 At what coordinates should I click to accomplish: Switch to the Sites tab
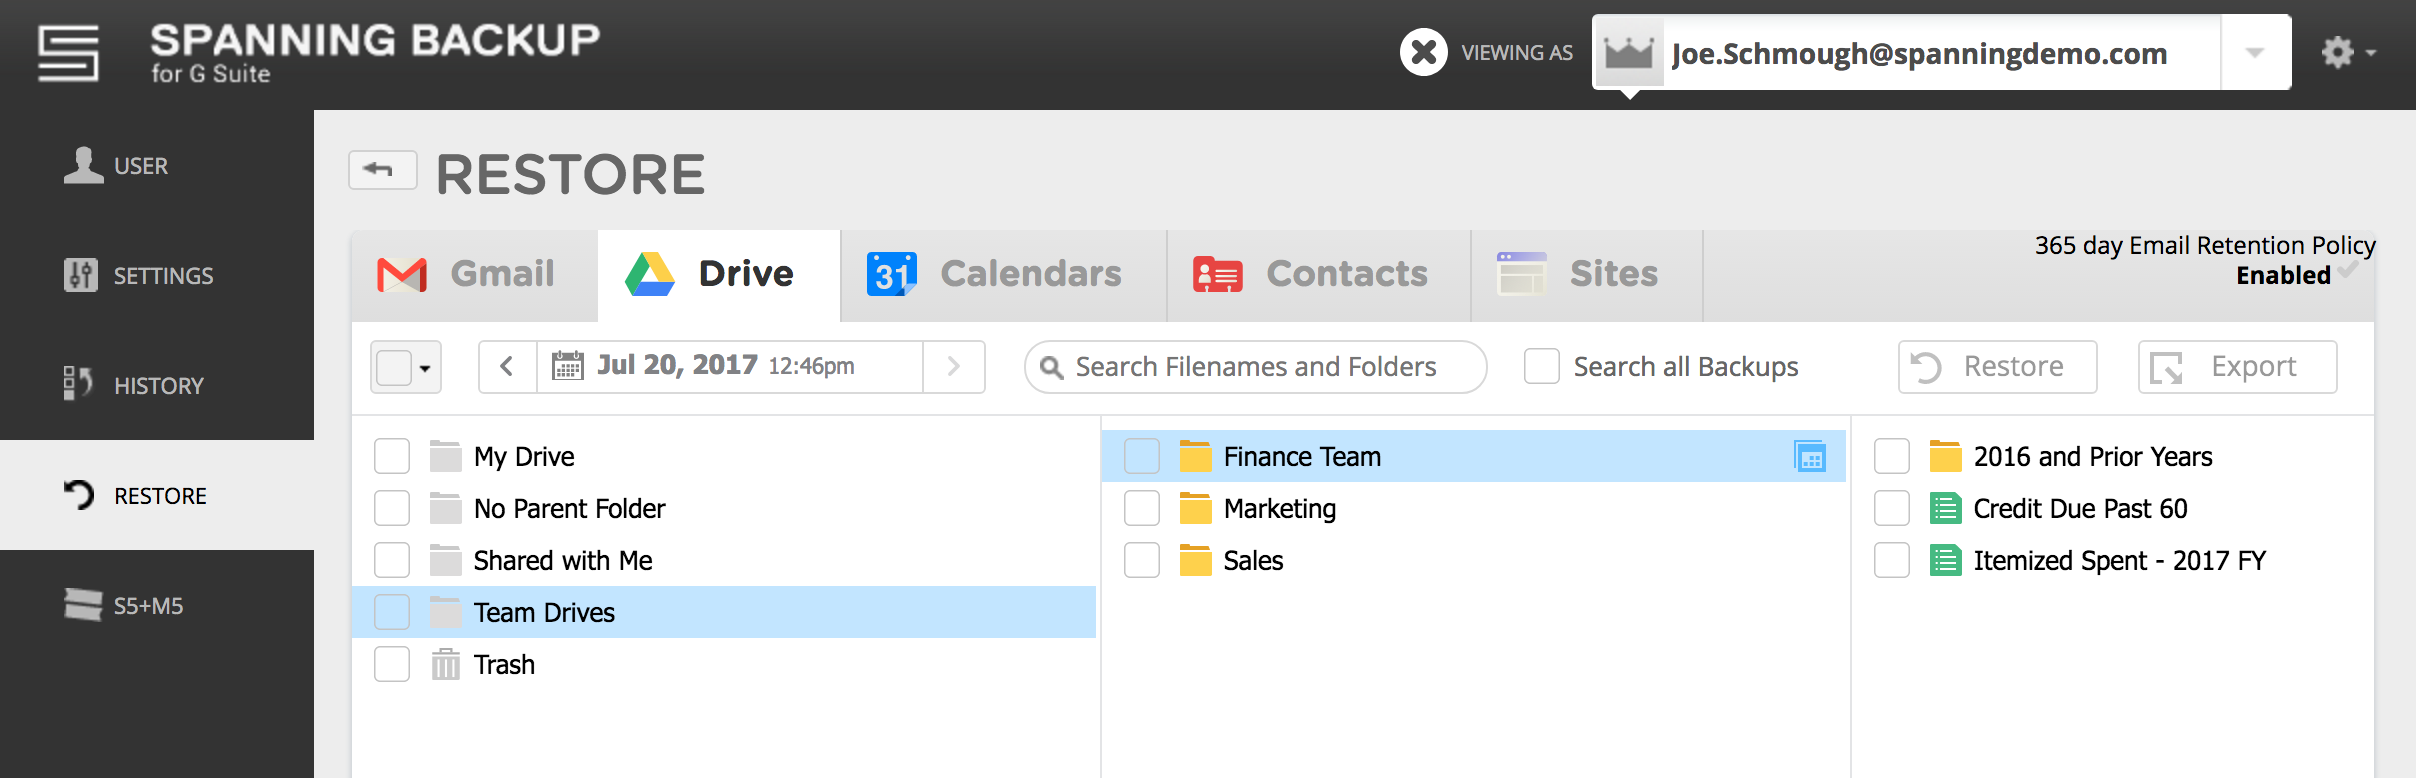click(x=1587, y=275)
